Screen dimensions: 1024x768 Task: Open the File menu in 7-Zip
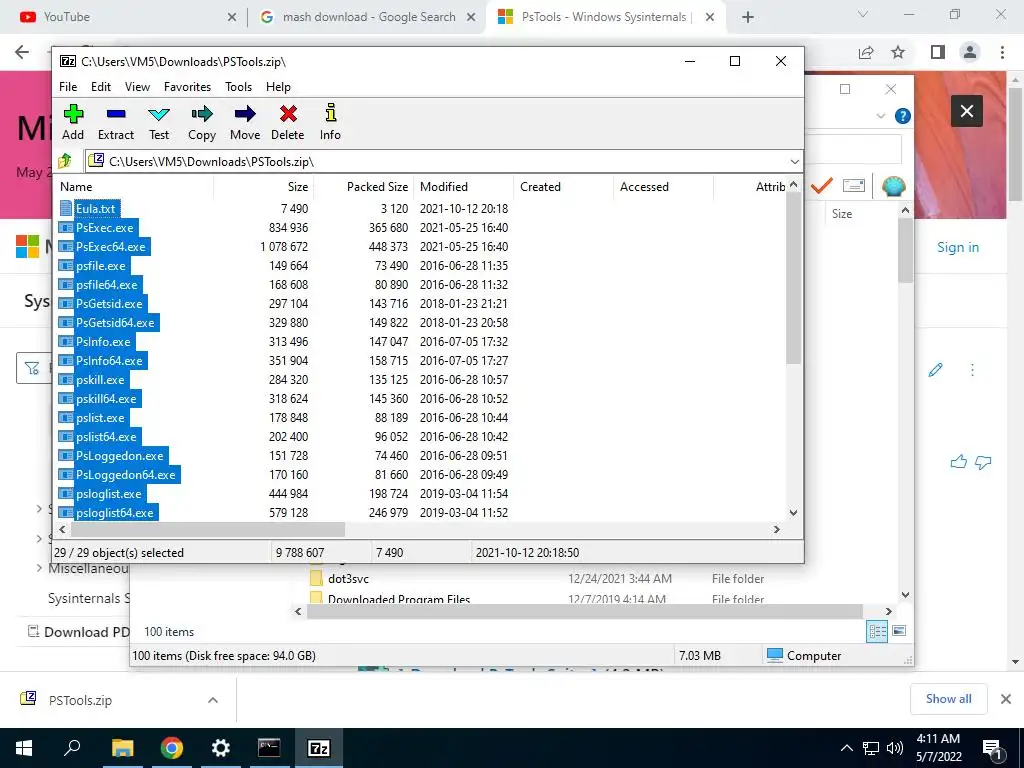(68, 87)
